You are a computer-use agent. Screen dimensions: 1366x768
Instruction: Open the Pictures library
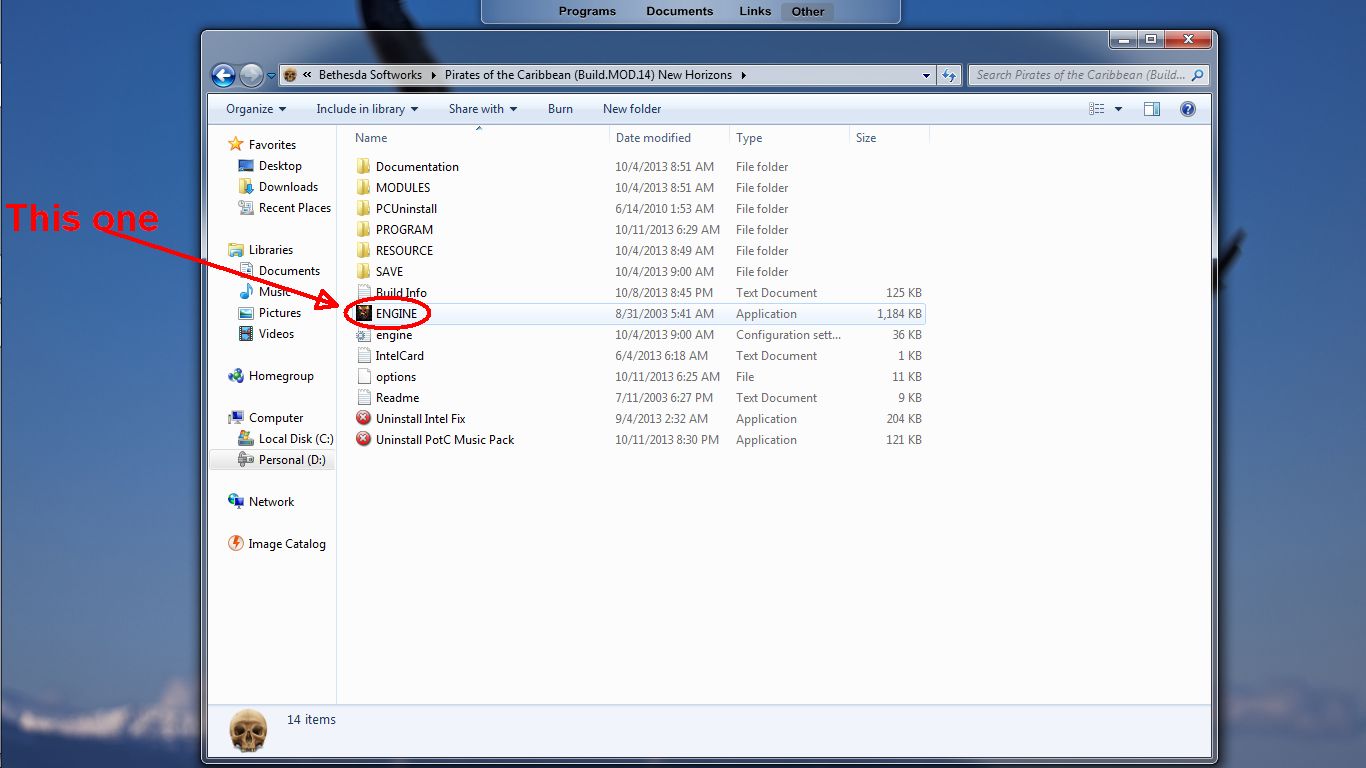click(270, 313)
